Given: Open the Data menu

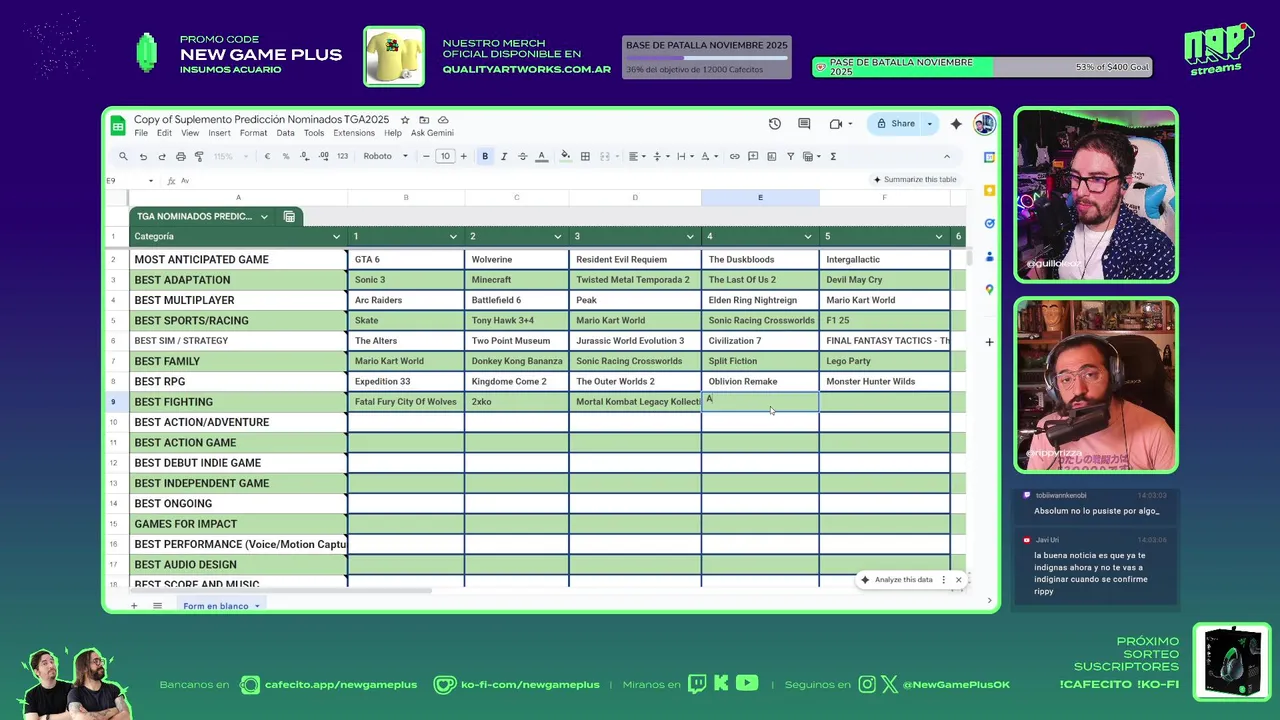Looking at the screenshot, I should [x=285, y=133].
